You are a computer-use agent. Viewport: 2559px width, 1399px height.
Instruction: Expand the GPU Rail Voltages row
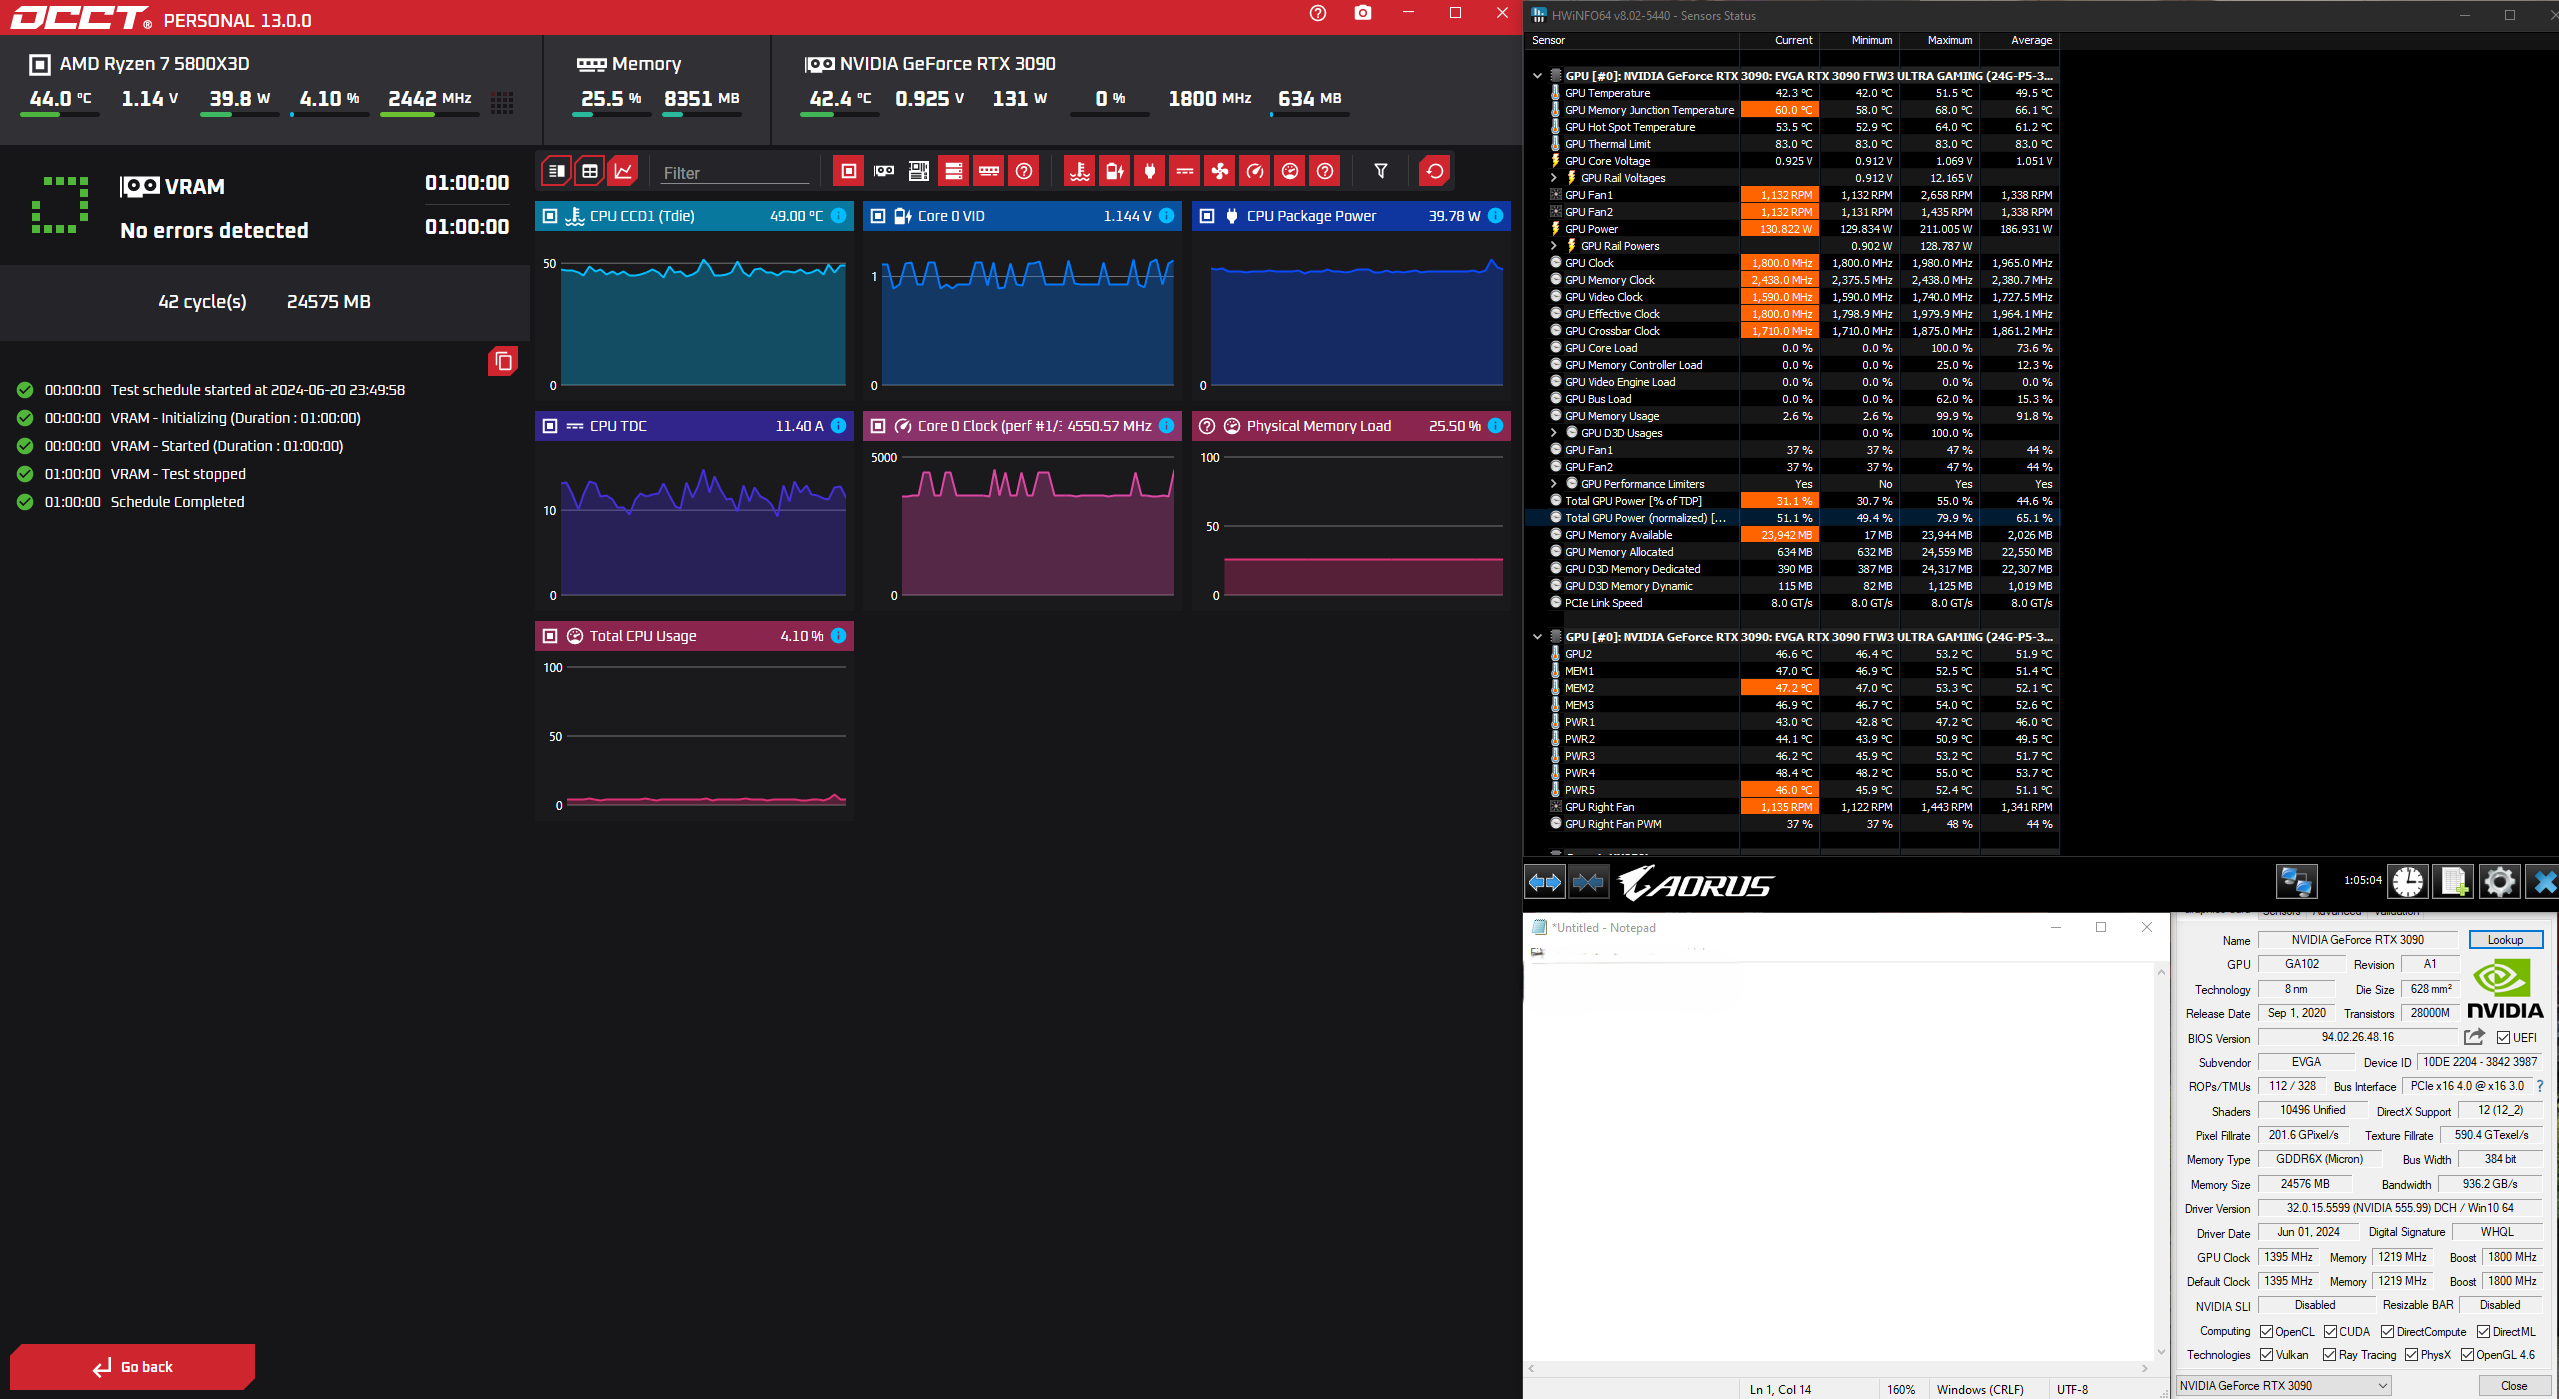tap(1553, 178)
